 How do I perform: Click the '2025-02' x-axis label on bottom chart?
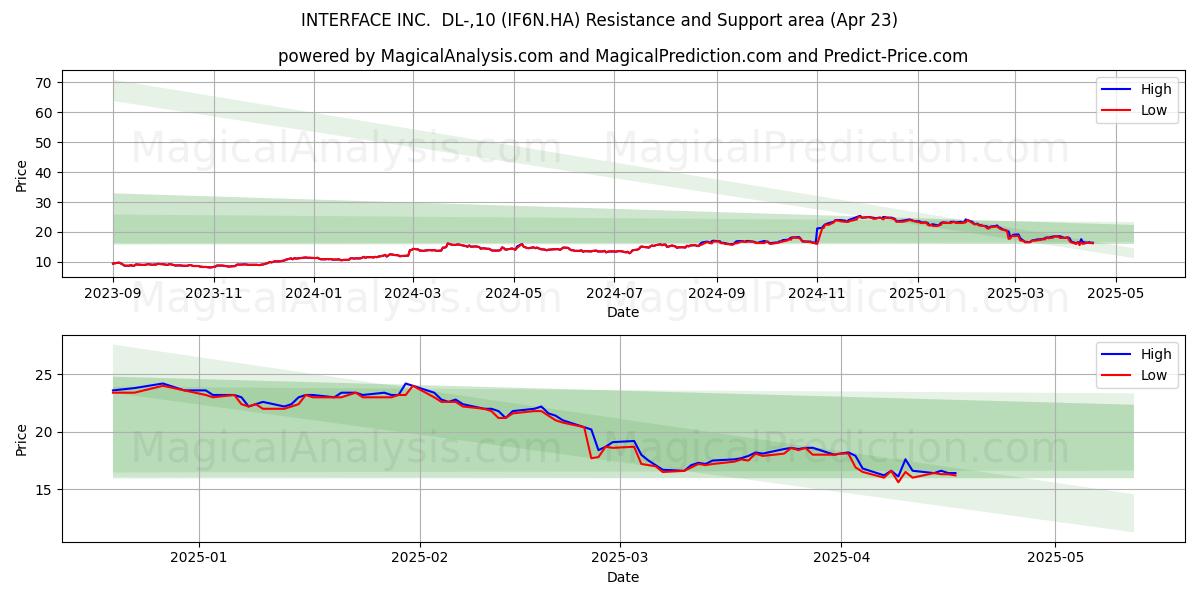(420, 558)
